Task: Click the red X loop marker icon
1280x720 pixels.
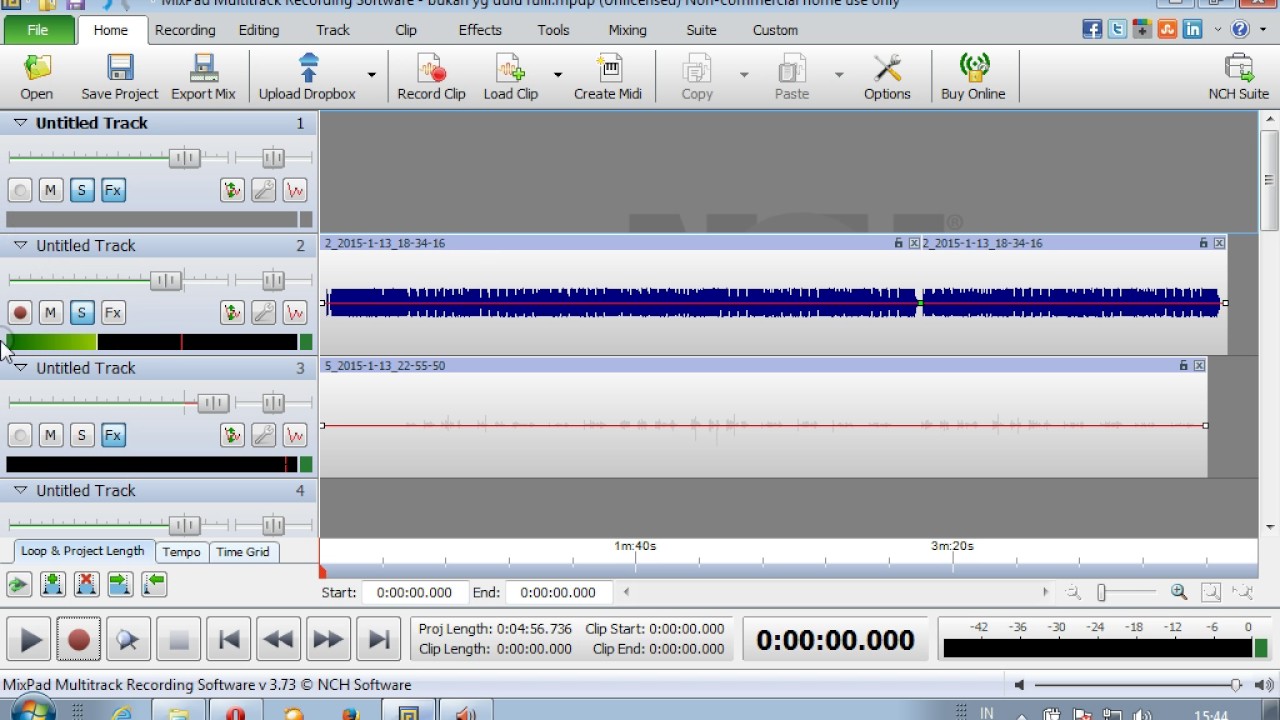Action: (x=86, y=584)
